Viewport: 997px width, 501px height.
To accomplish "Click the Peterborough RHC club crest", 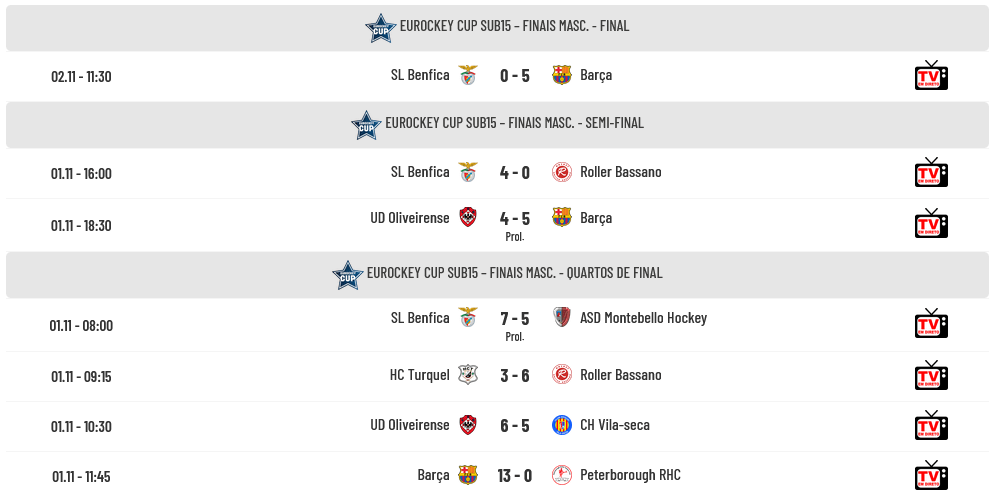I will click(562, 475).
